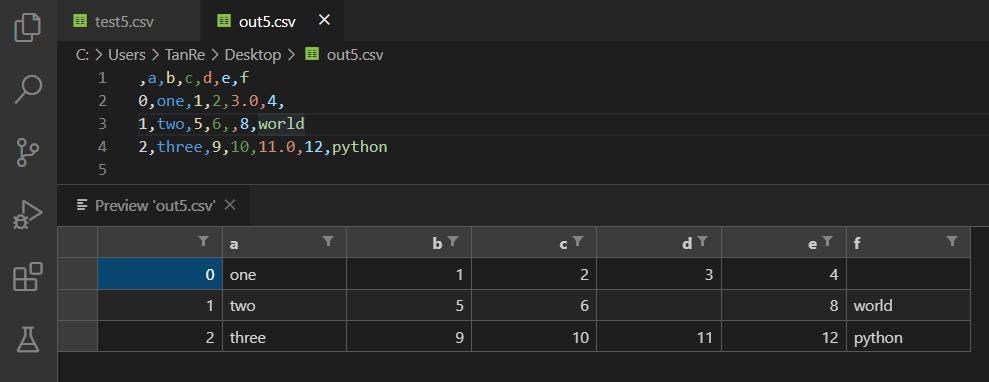
Task: Click the filter icon on column a
Action: coord(328,241)
